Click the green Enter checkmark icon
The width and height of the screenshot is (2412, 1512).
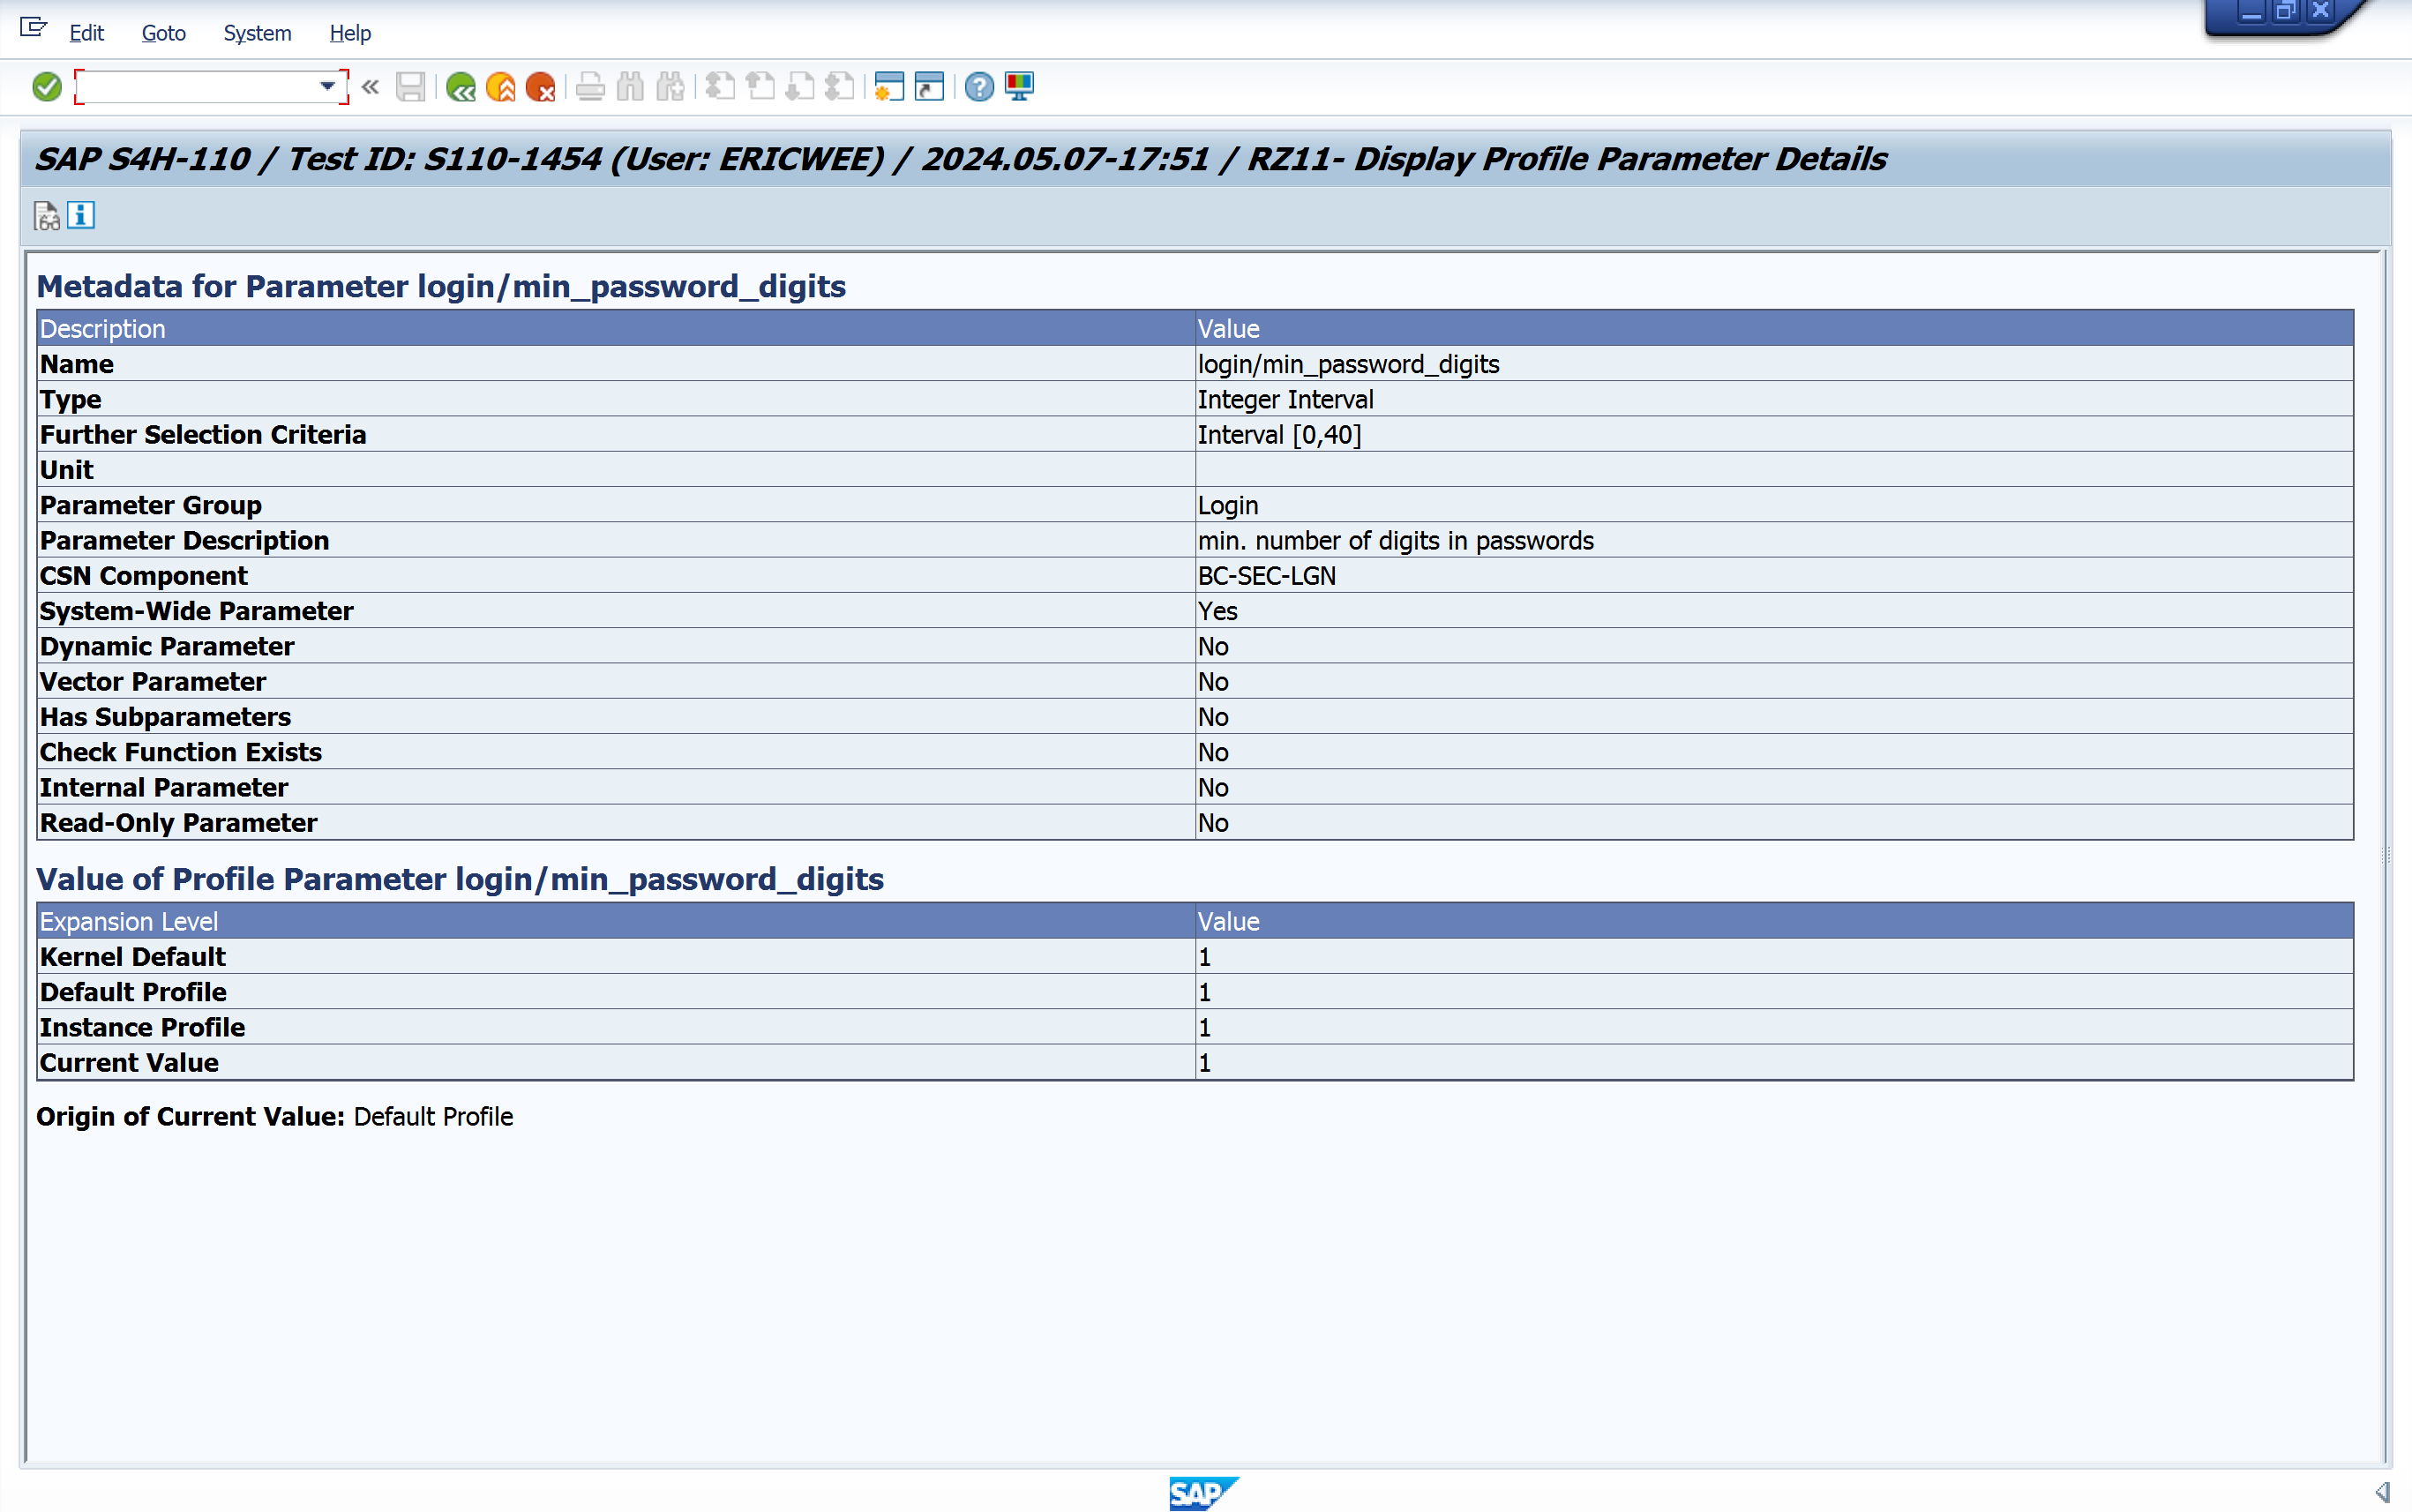[x=46, y=87]
